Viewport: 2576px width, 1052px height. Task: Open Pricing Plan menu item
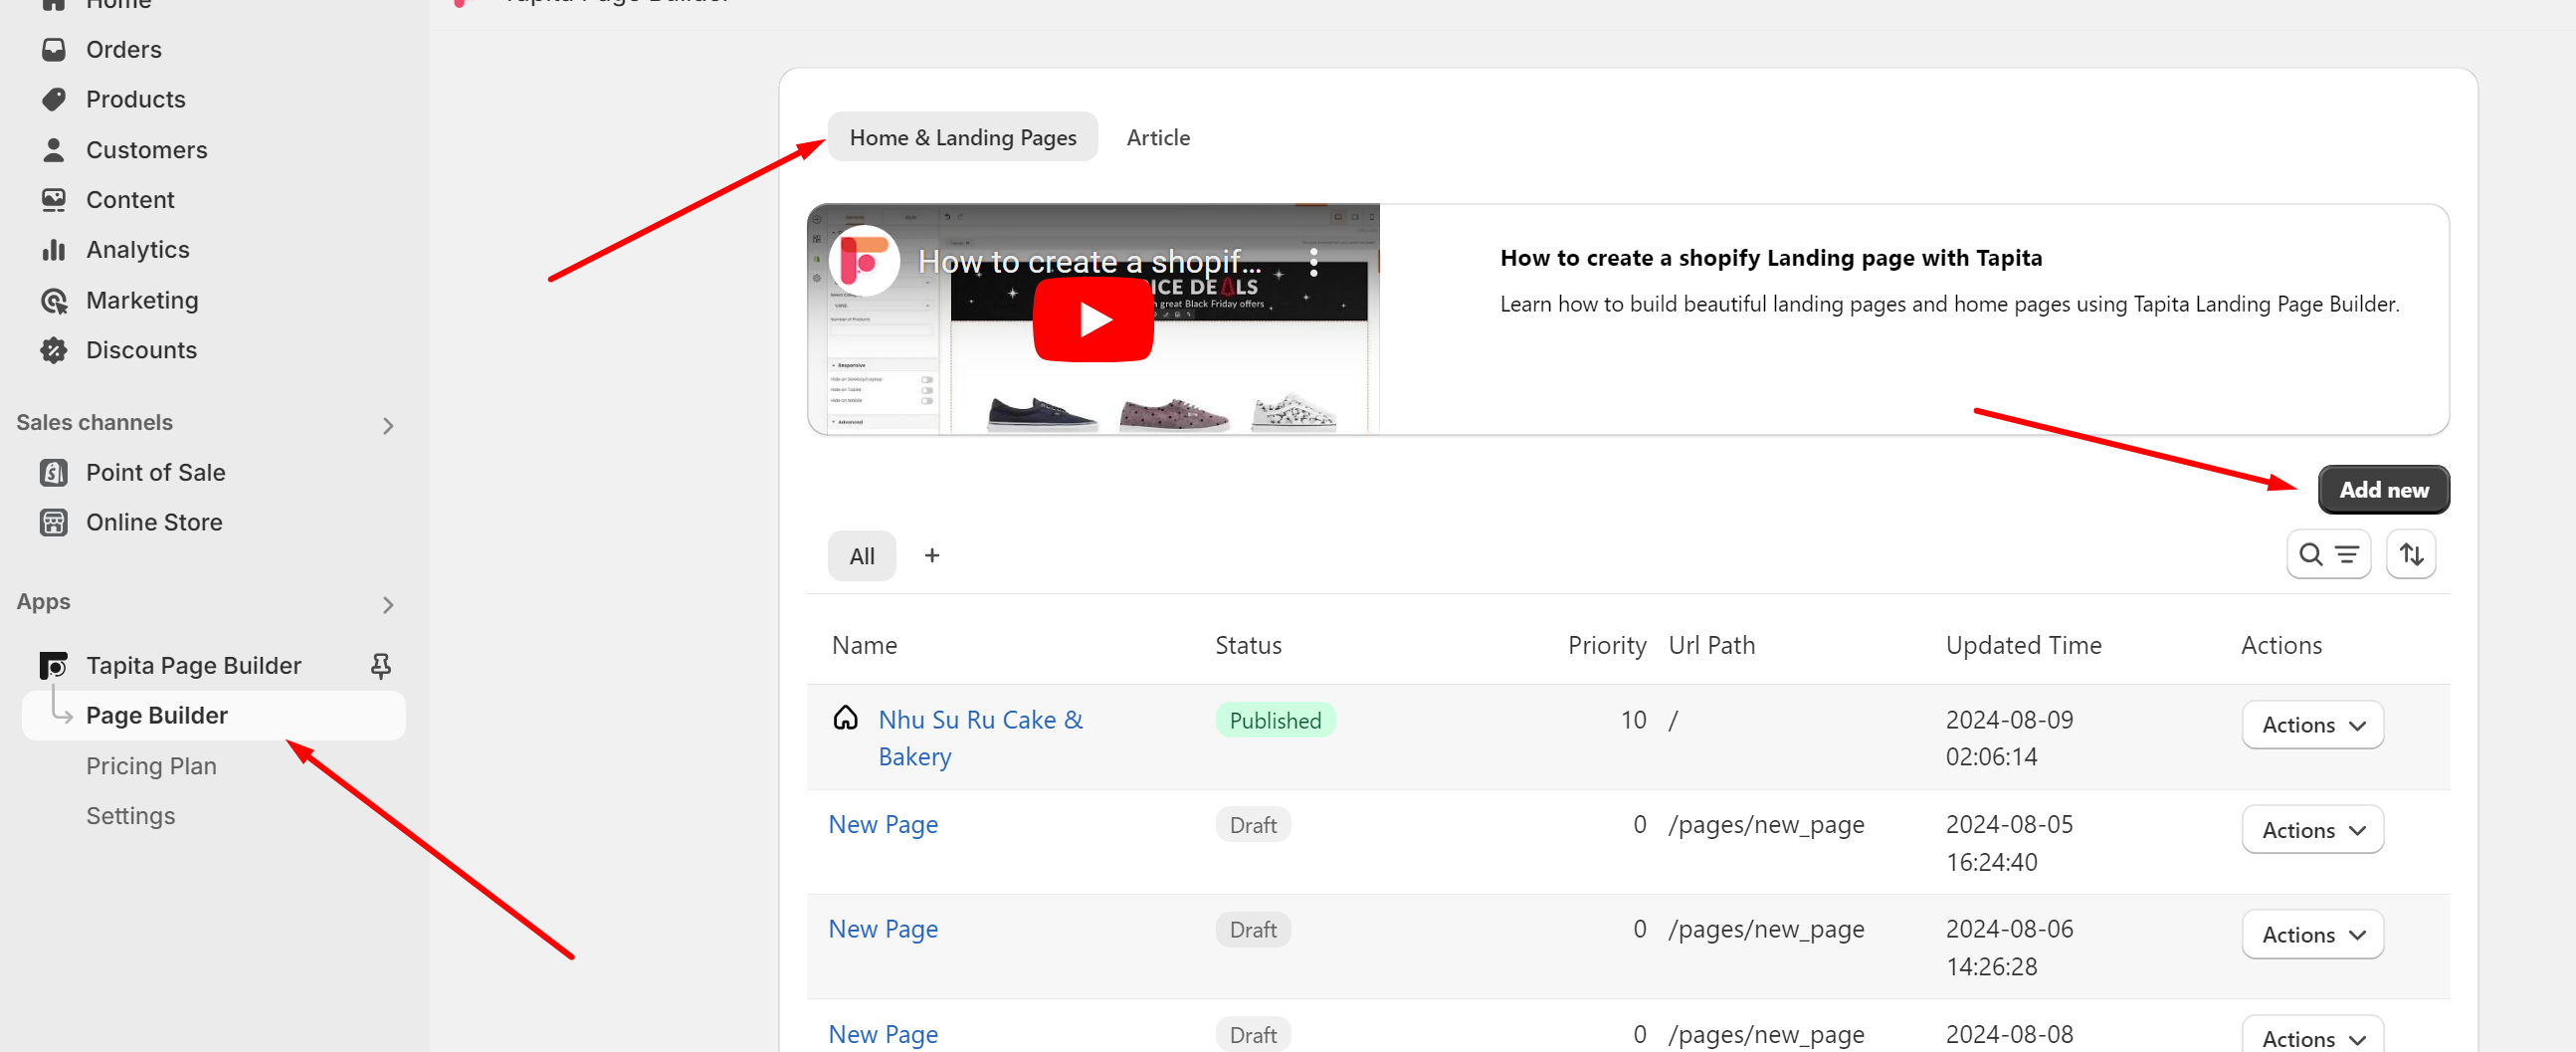click(x=151, y=765)
